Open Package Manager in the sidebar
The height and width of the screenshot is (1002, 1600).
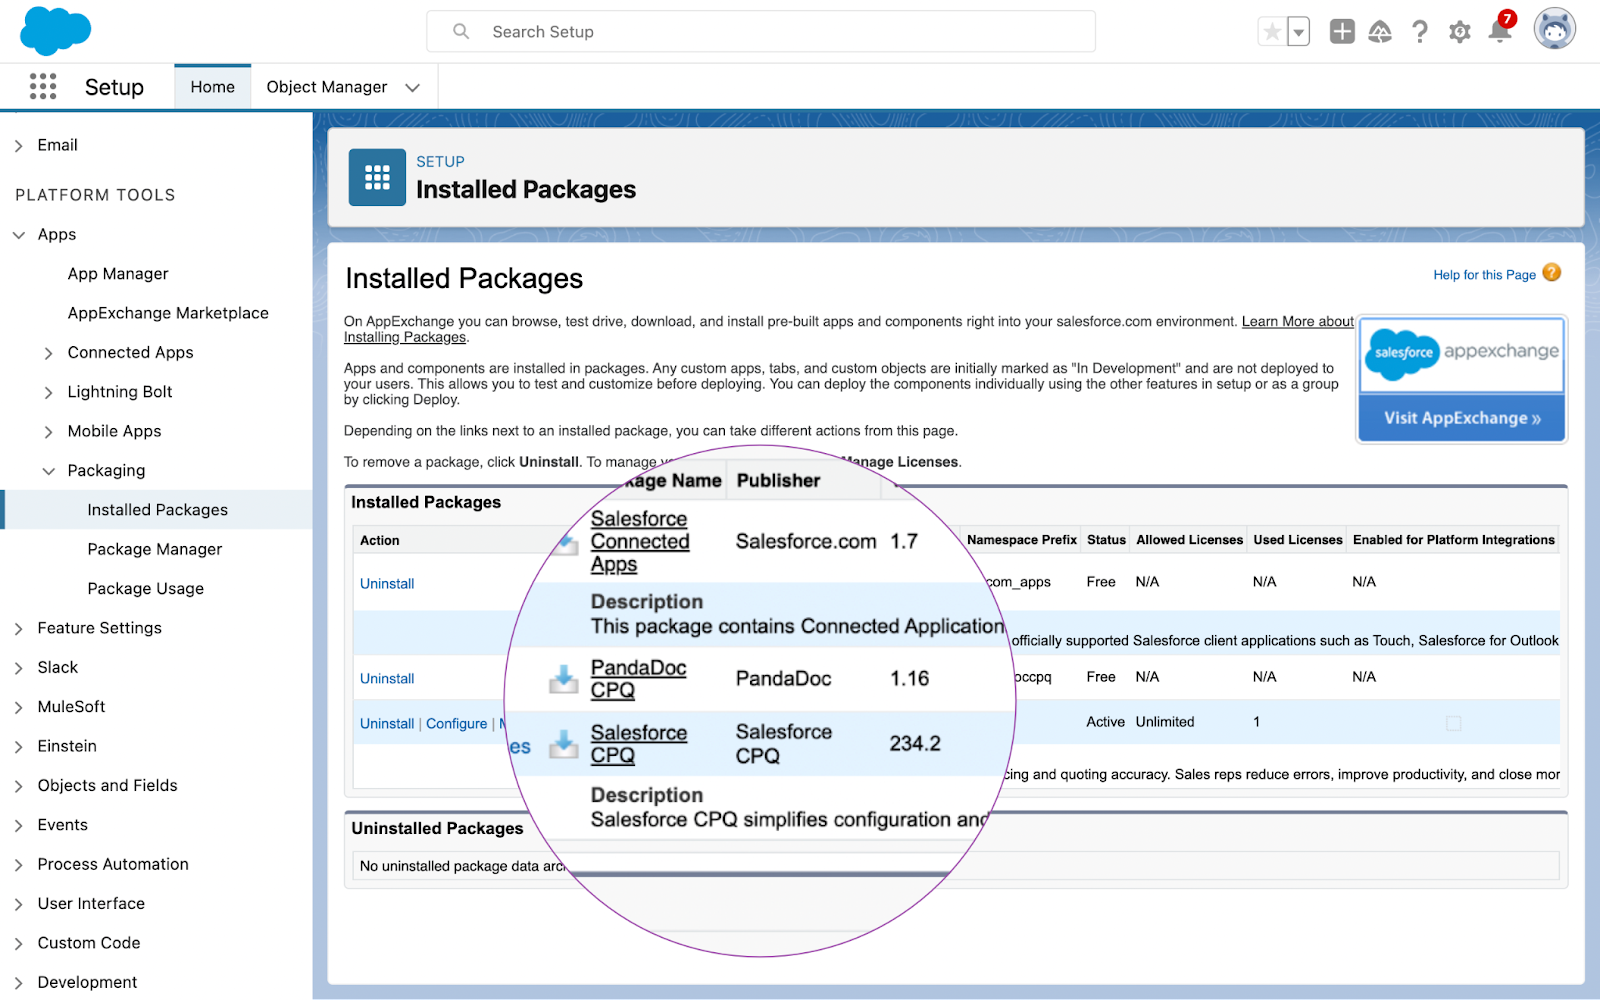tap(155, 549)
